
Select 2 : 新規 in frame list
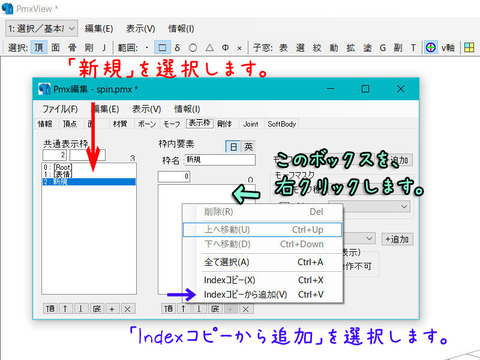click(x=89, y=181)
